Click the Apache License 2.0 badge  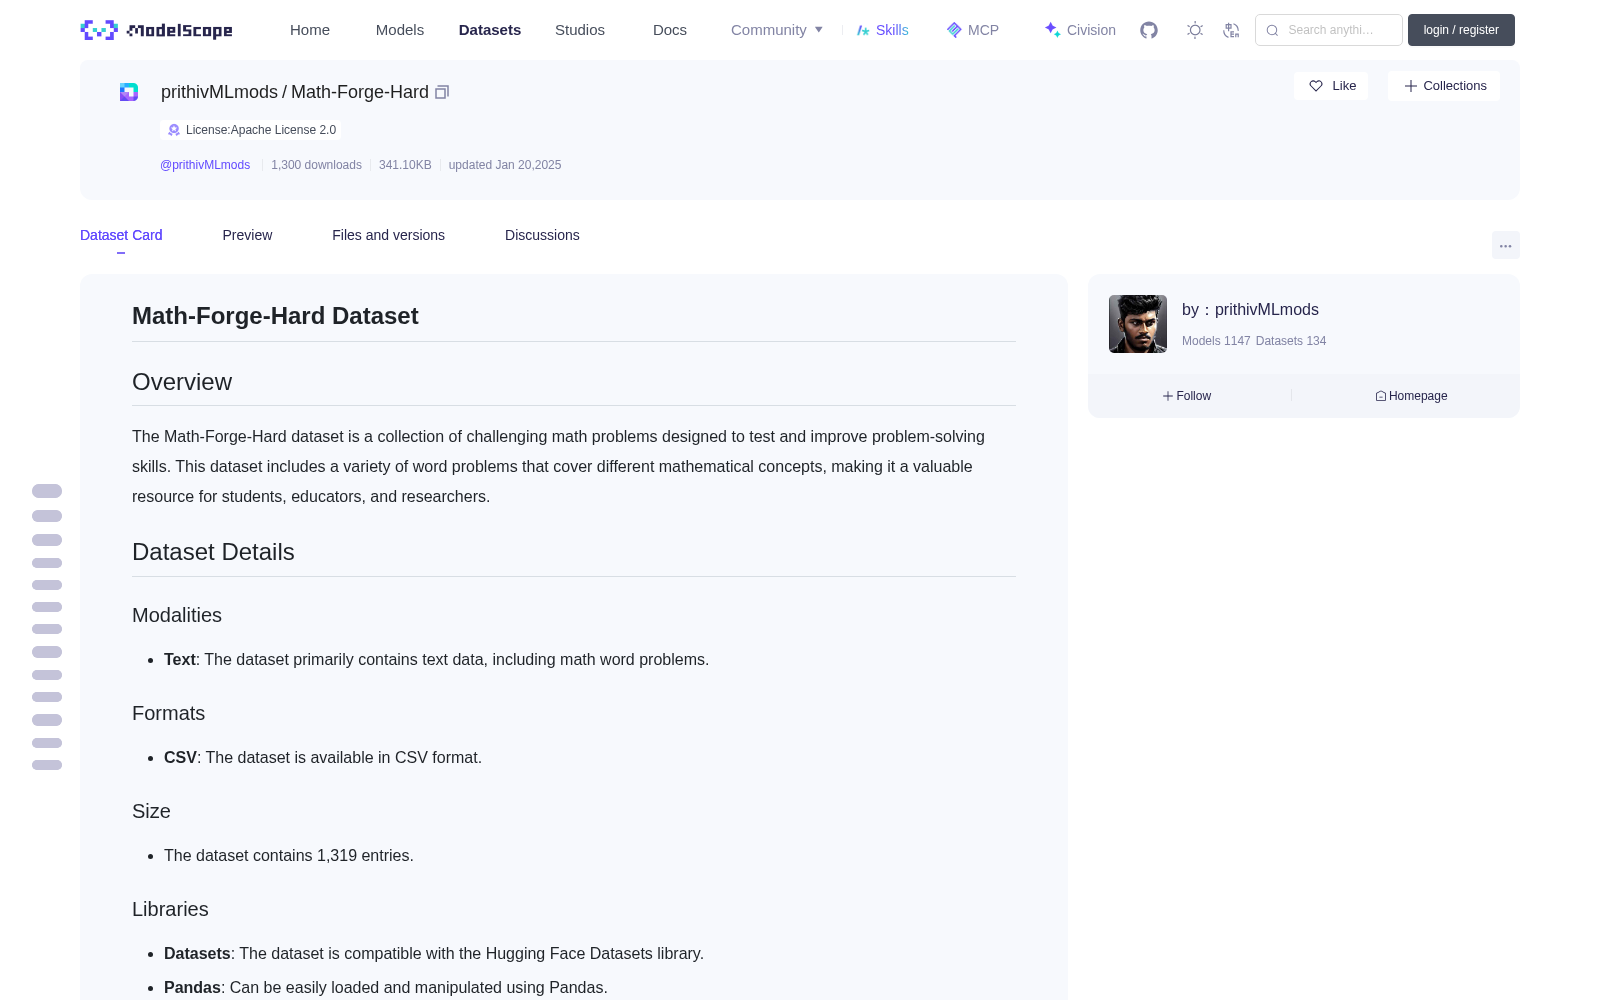[251, 130]
